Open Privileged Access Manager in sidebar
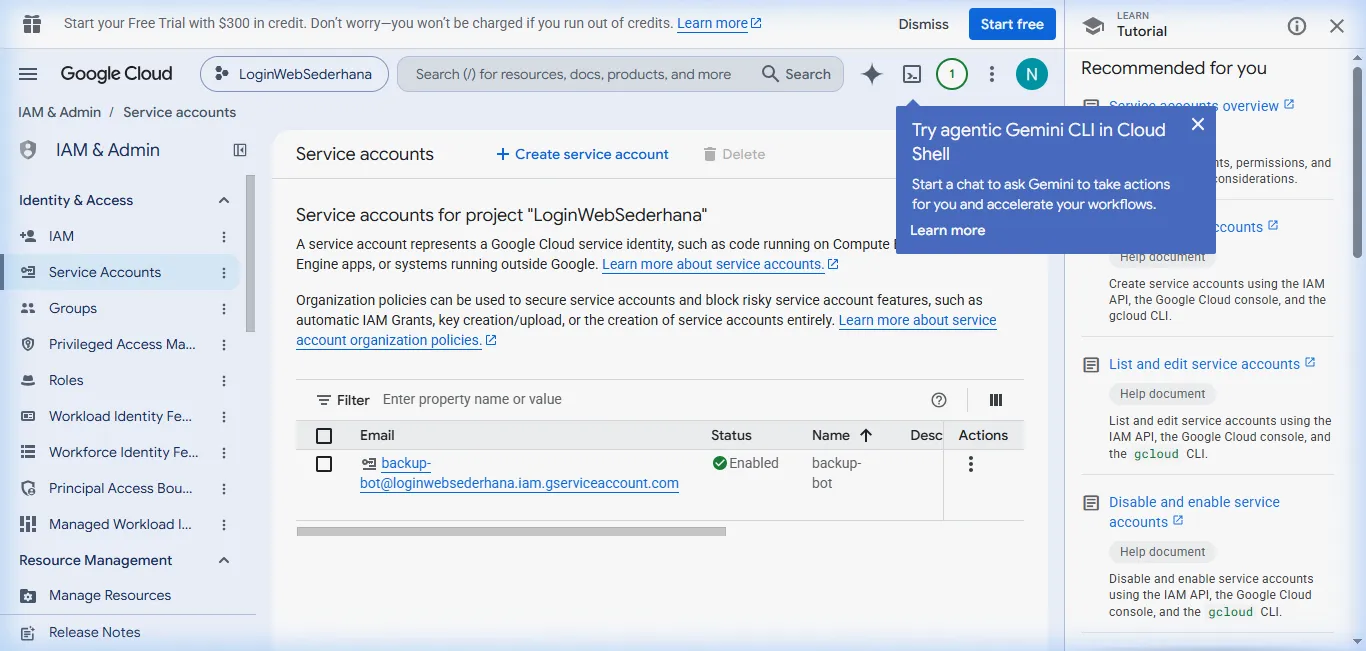Viewport: 1366px width, 651px height. click(x=122, y=344)
